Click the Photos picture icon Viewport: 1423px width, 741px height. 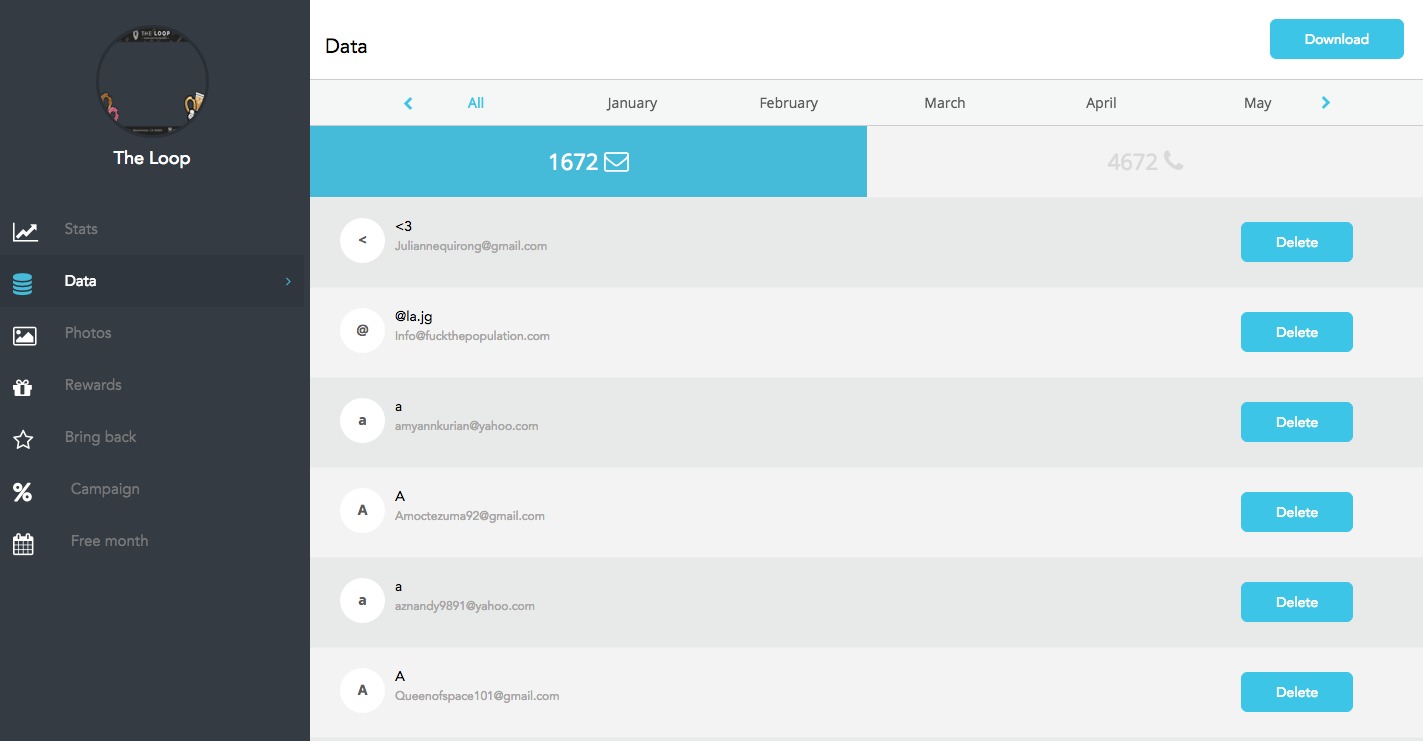pyautogui.click(x=24, y=336)
